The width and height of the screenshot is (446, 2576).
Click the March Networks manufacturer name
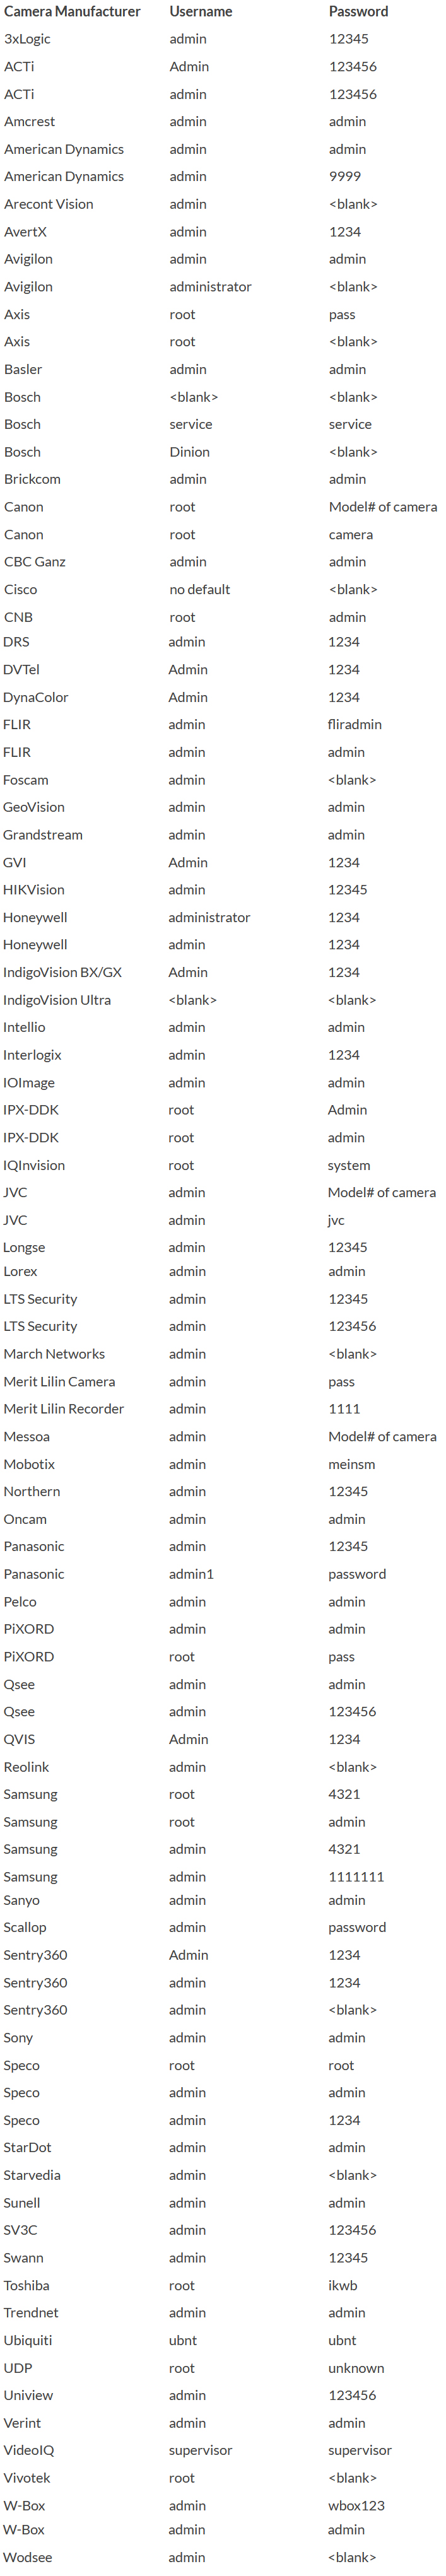point(54,1354)
